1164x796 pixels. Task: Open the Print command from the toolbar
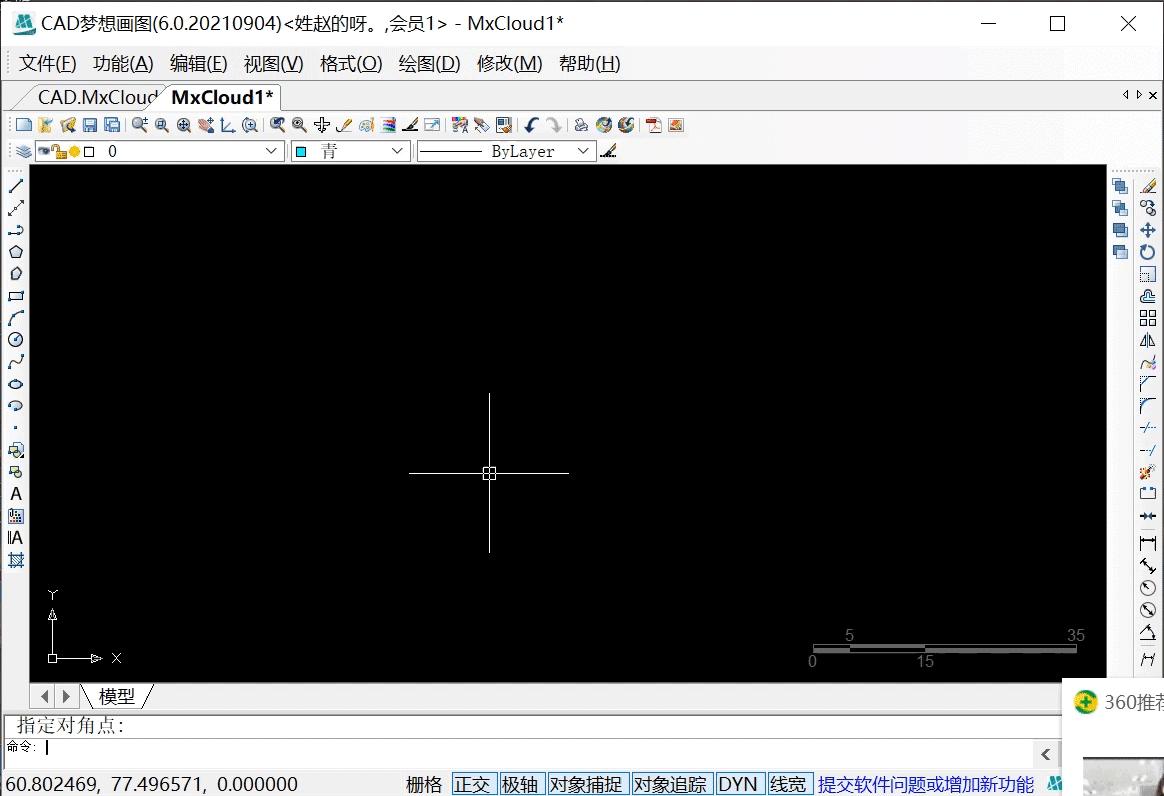click(580, 124)
